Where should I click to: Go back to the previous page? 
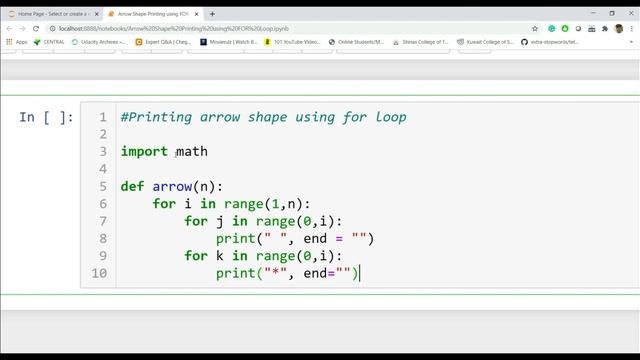(x=9, y=29)
